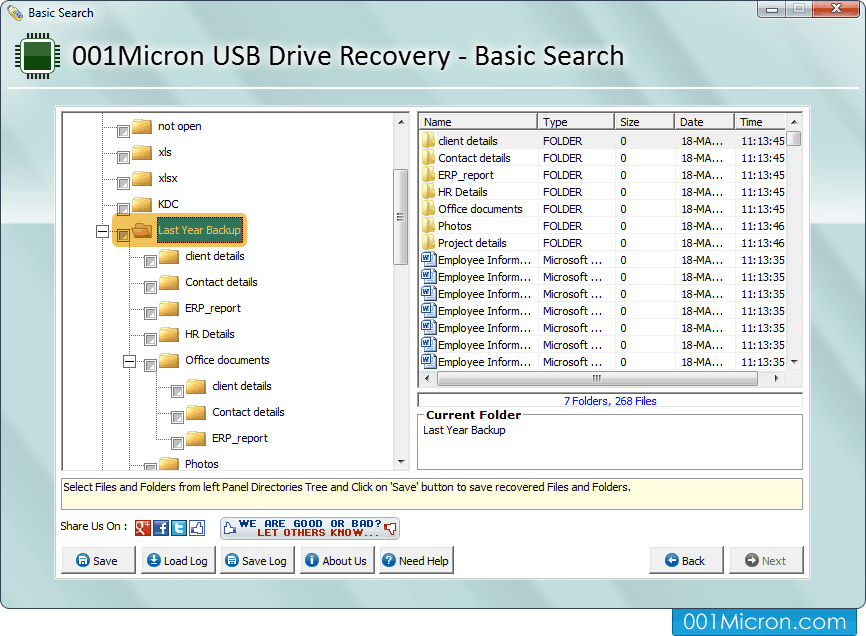
Task: Click the thumbs-up Like share icon
Action: tap(197, 527)
